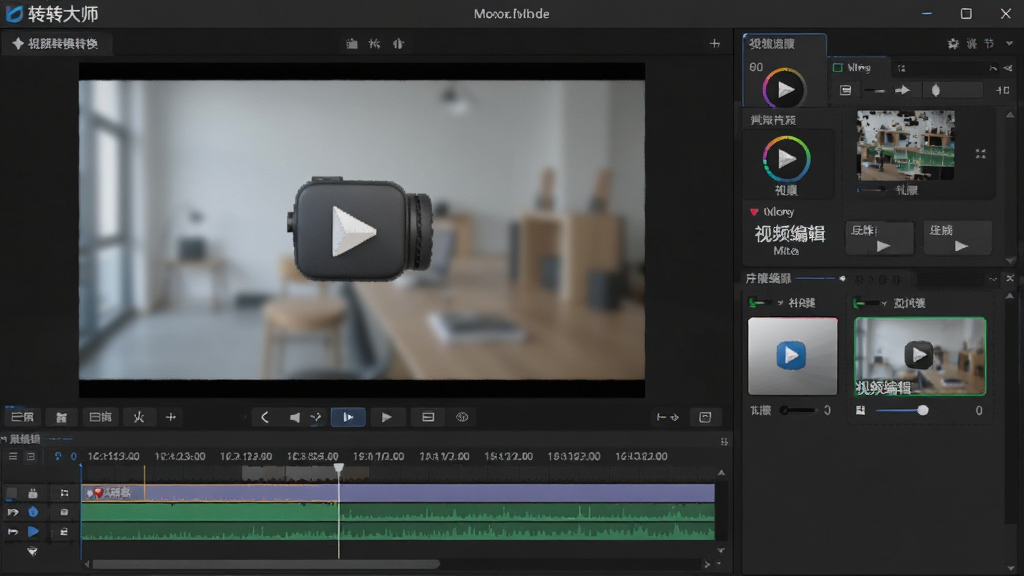Click the rectangular frame icon in the playback bar
The width and height of the screenshot is (1024, 576).
[x=428, y=417]
